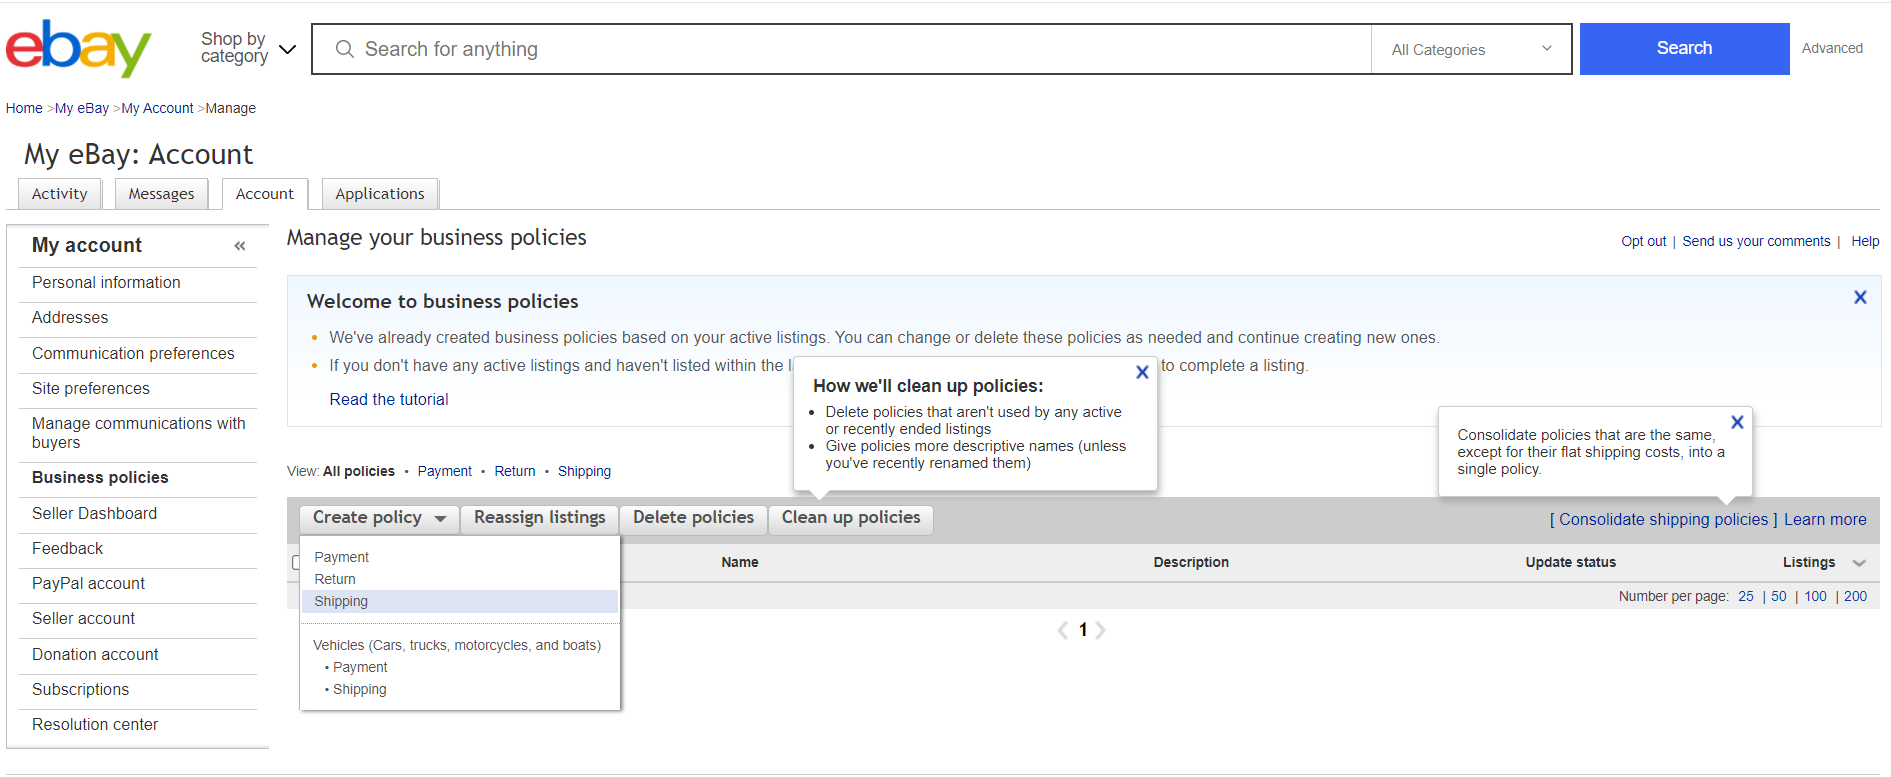Image resolution: width=1891 pixels, height=777 pixels.
Task: Open PayPal account in sidebar
Action: pyautogui.click(x=88, y=584)
